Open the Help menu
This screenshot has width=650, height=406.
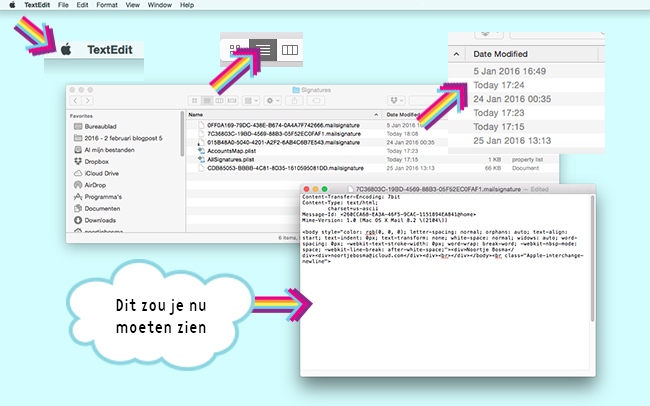187,5
